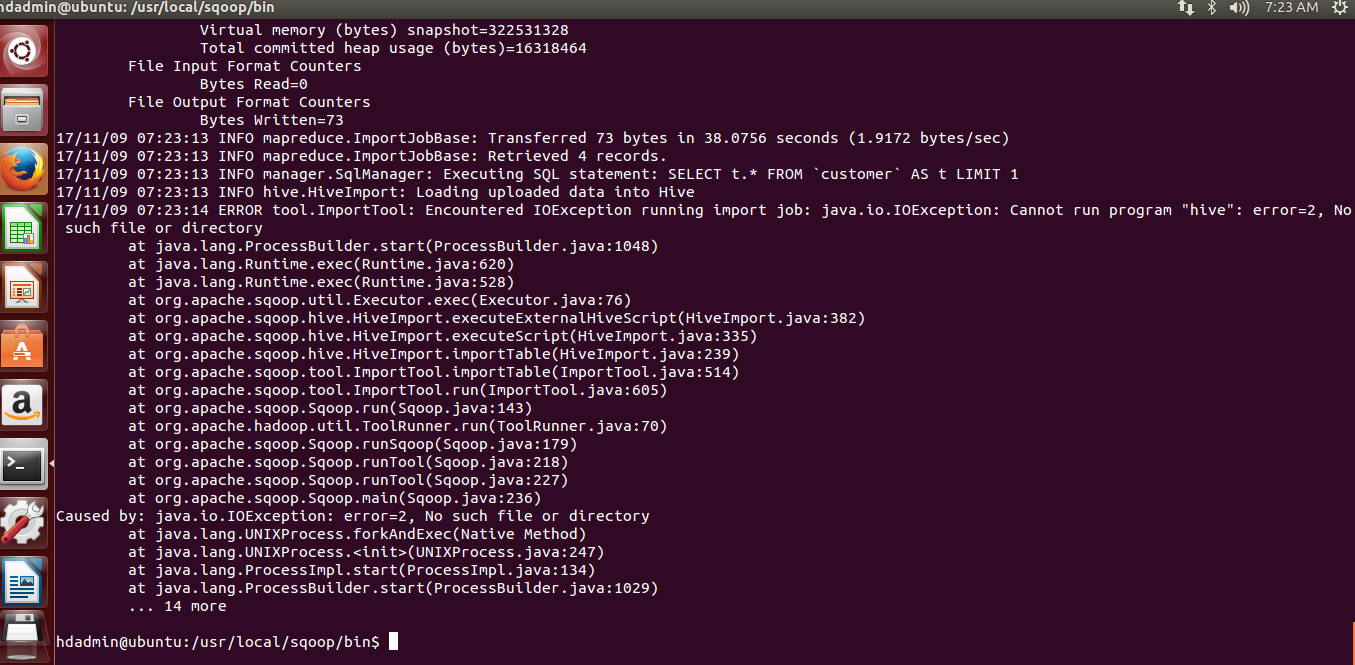This screenshot has width=1355, height=665.
Task: Click the "Caused by: java.io.IOException" line
Action: [353, 517]
